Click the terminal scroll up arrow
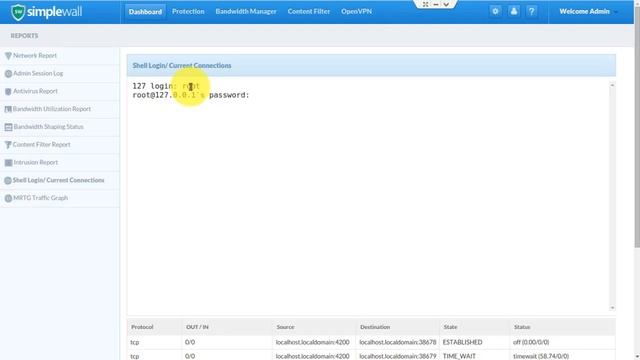 (612, 85)
